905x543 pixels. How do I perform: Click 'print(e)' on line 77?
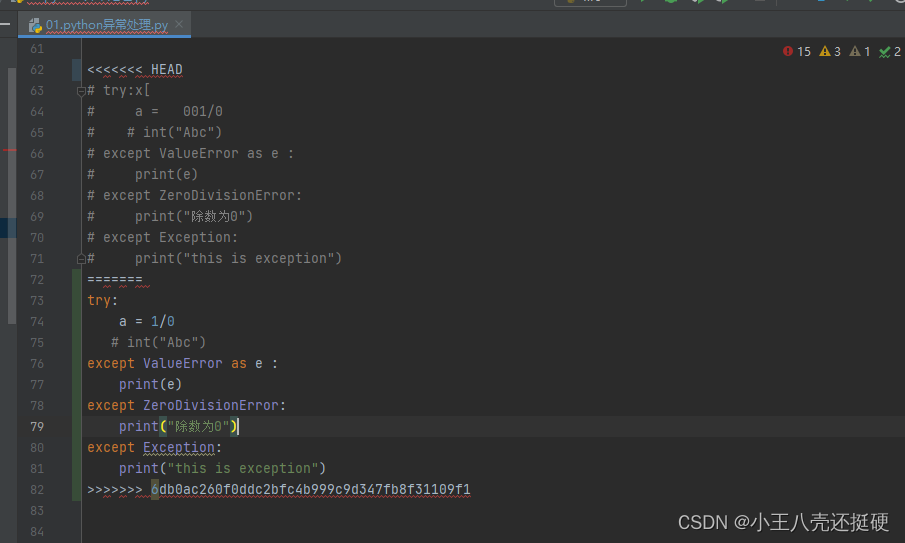[150, 384]
